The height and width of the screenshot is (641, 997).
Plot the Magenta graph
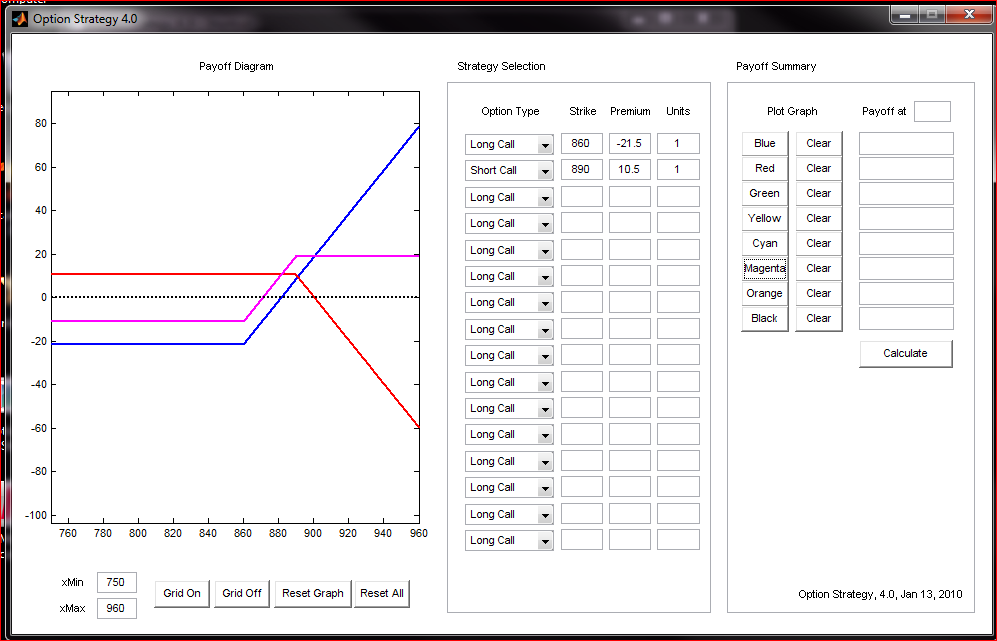click(764, 268)
